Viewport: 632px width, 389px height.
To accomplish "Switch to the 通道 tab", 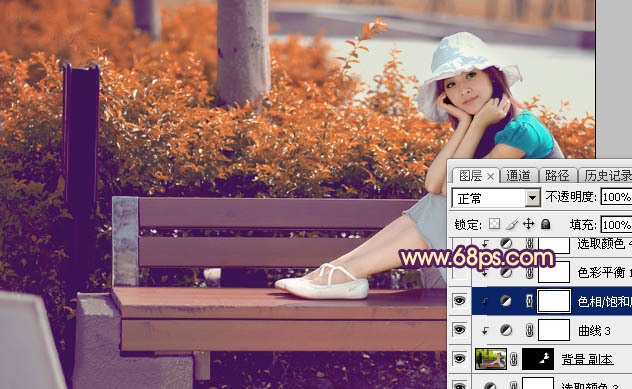I will [518, 176].
